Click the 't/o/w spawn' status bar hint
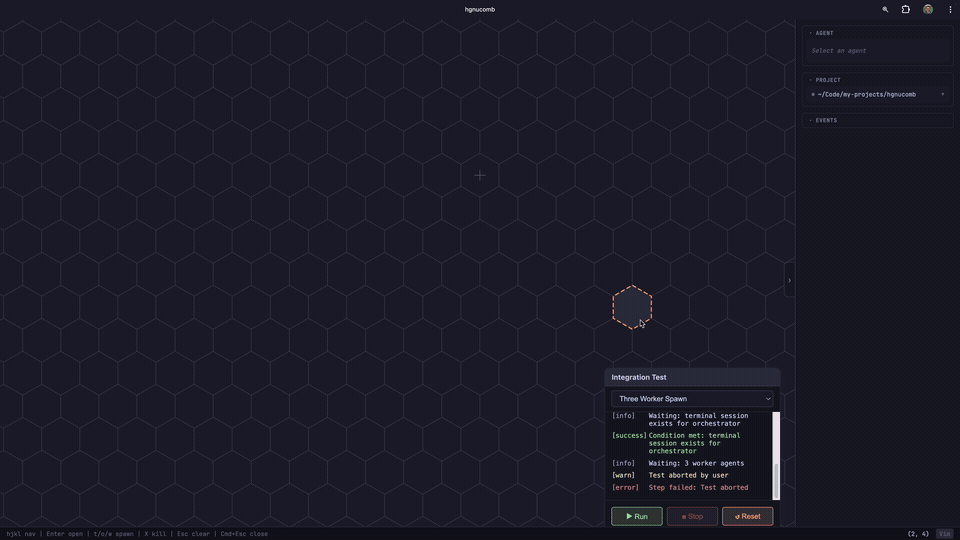The image size is (960, 540). click(113, 534)
